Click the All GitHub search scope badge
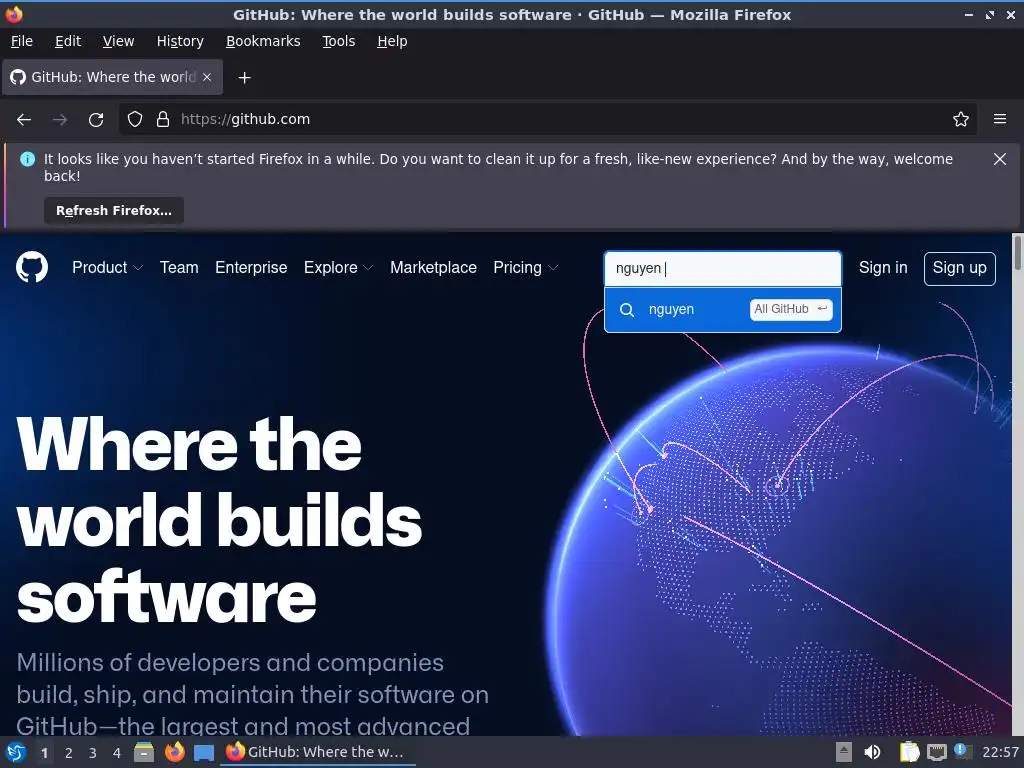Viewport: 1024px width, 768px height. click(x=791, y=309)
